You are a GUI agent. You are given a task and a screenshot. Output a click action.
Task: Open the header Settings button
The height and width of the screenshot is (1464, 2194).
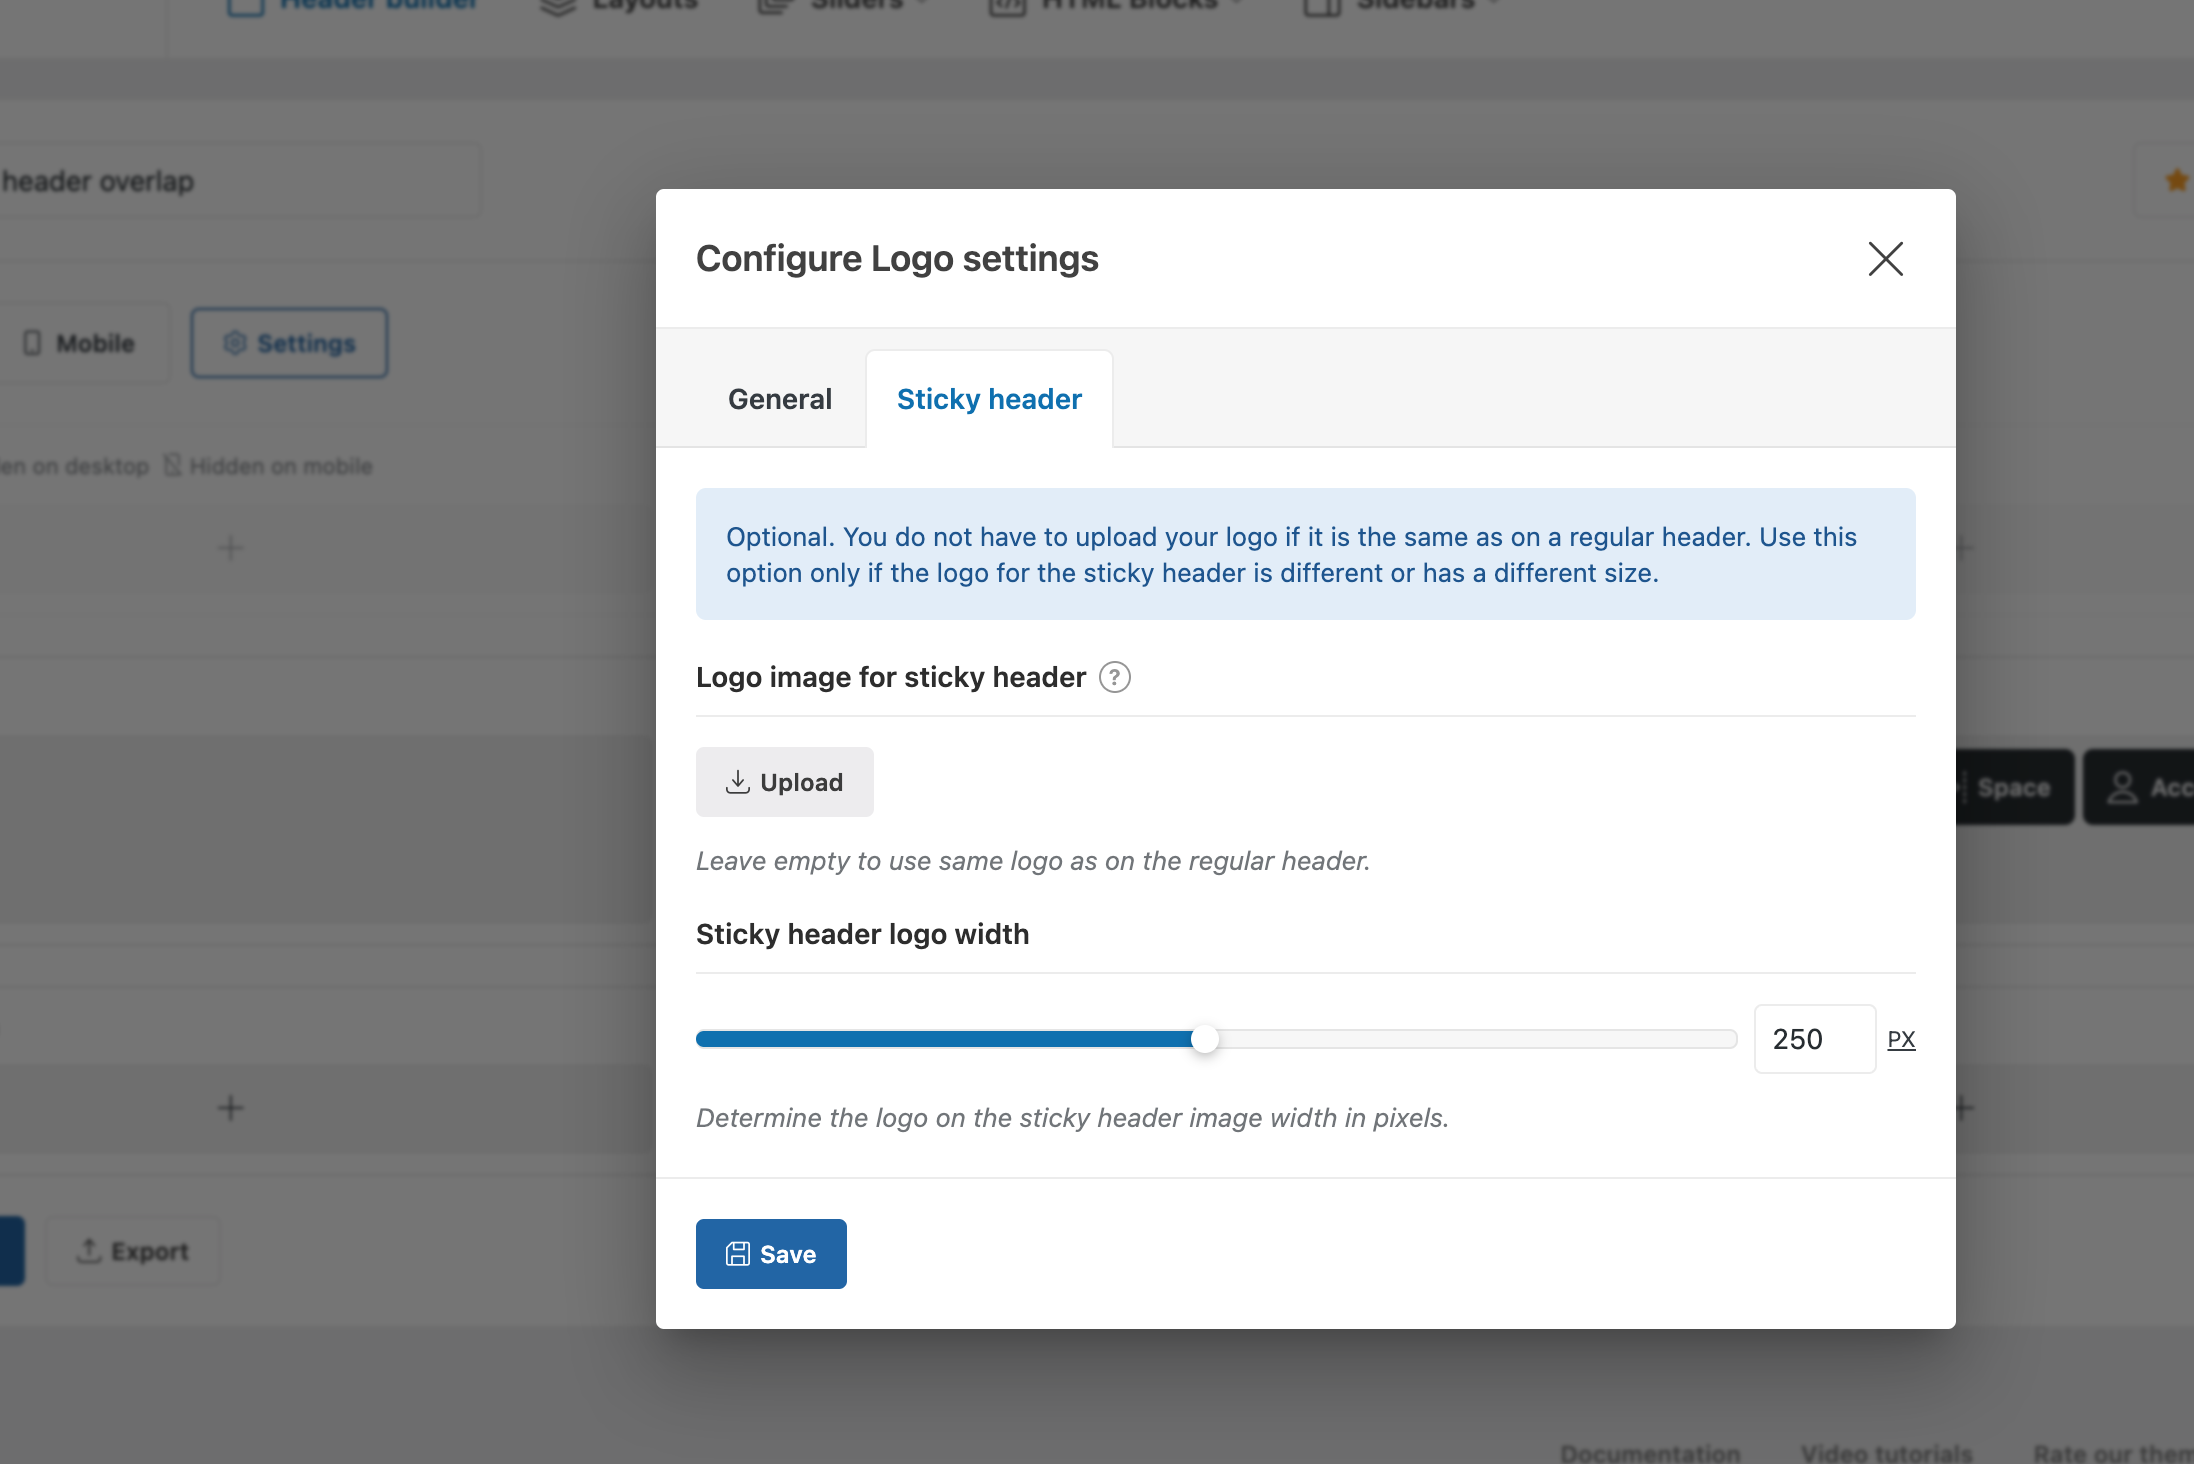coord(289,343)
